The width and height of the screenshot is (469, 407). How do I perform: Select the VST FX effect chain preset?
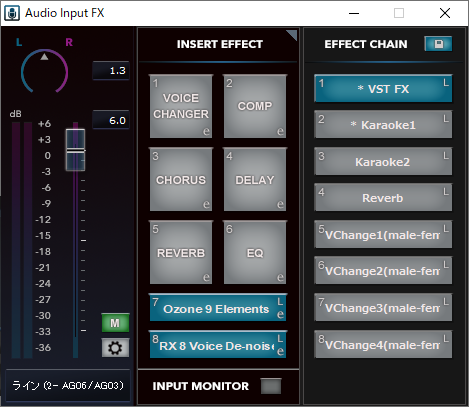(383, 89)
